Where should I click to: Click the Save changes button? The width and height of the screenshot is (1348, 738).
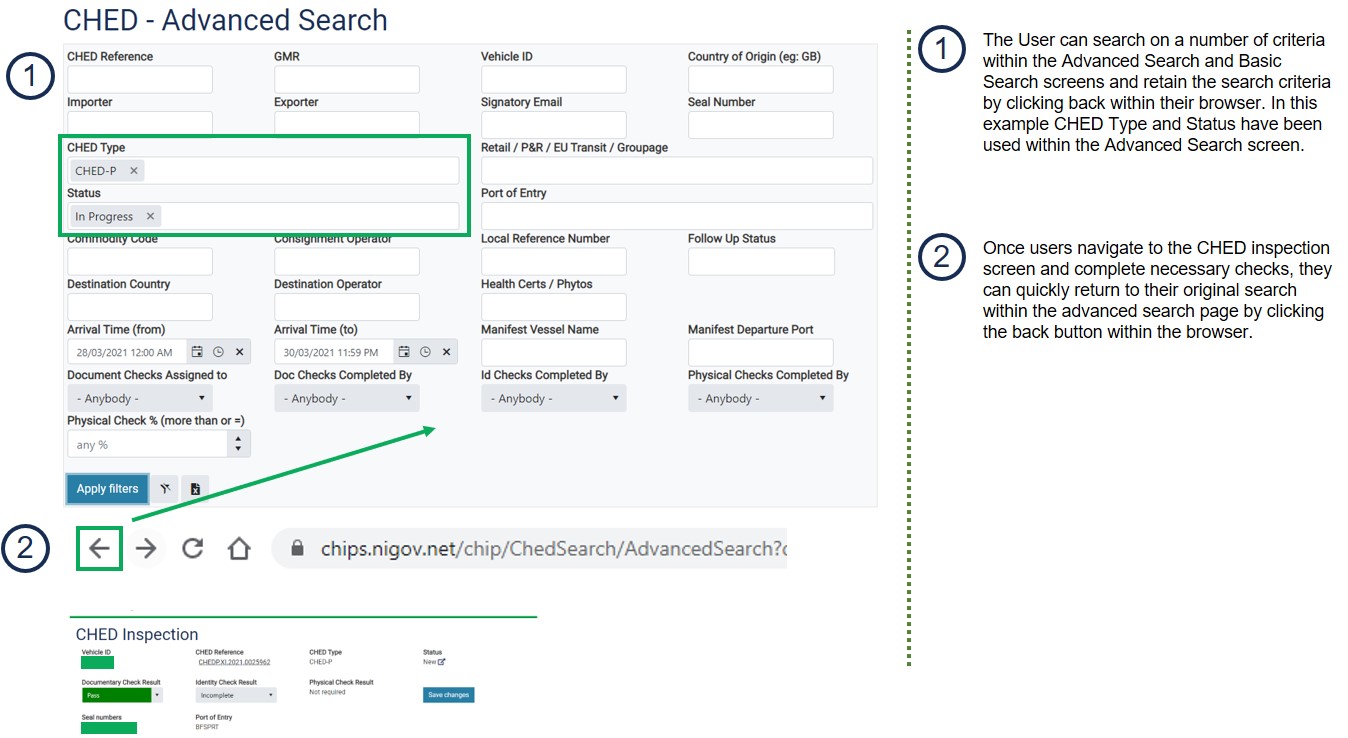coord(448,695)
